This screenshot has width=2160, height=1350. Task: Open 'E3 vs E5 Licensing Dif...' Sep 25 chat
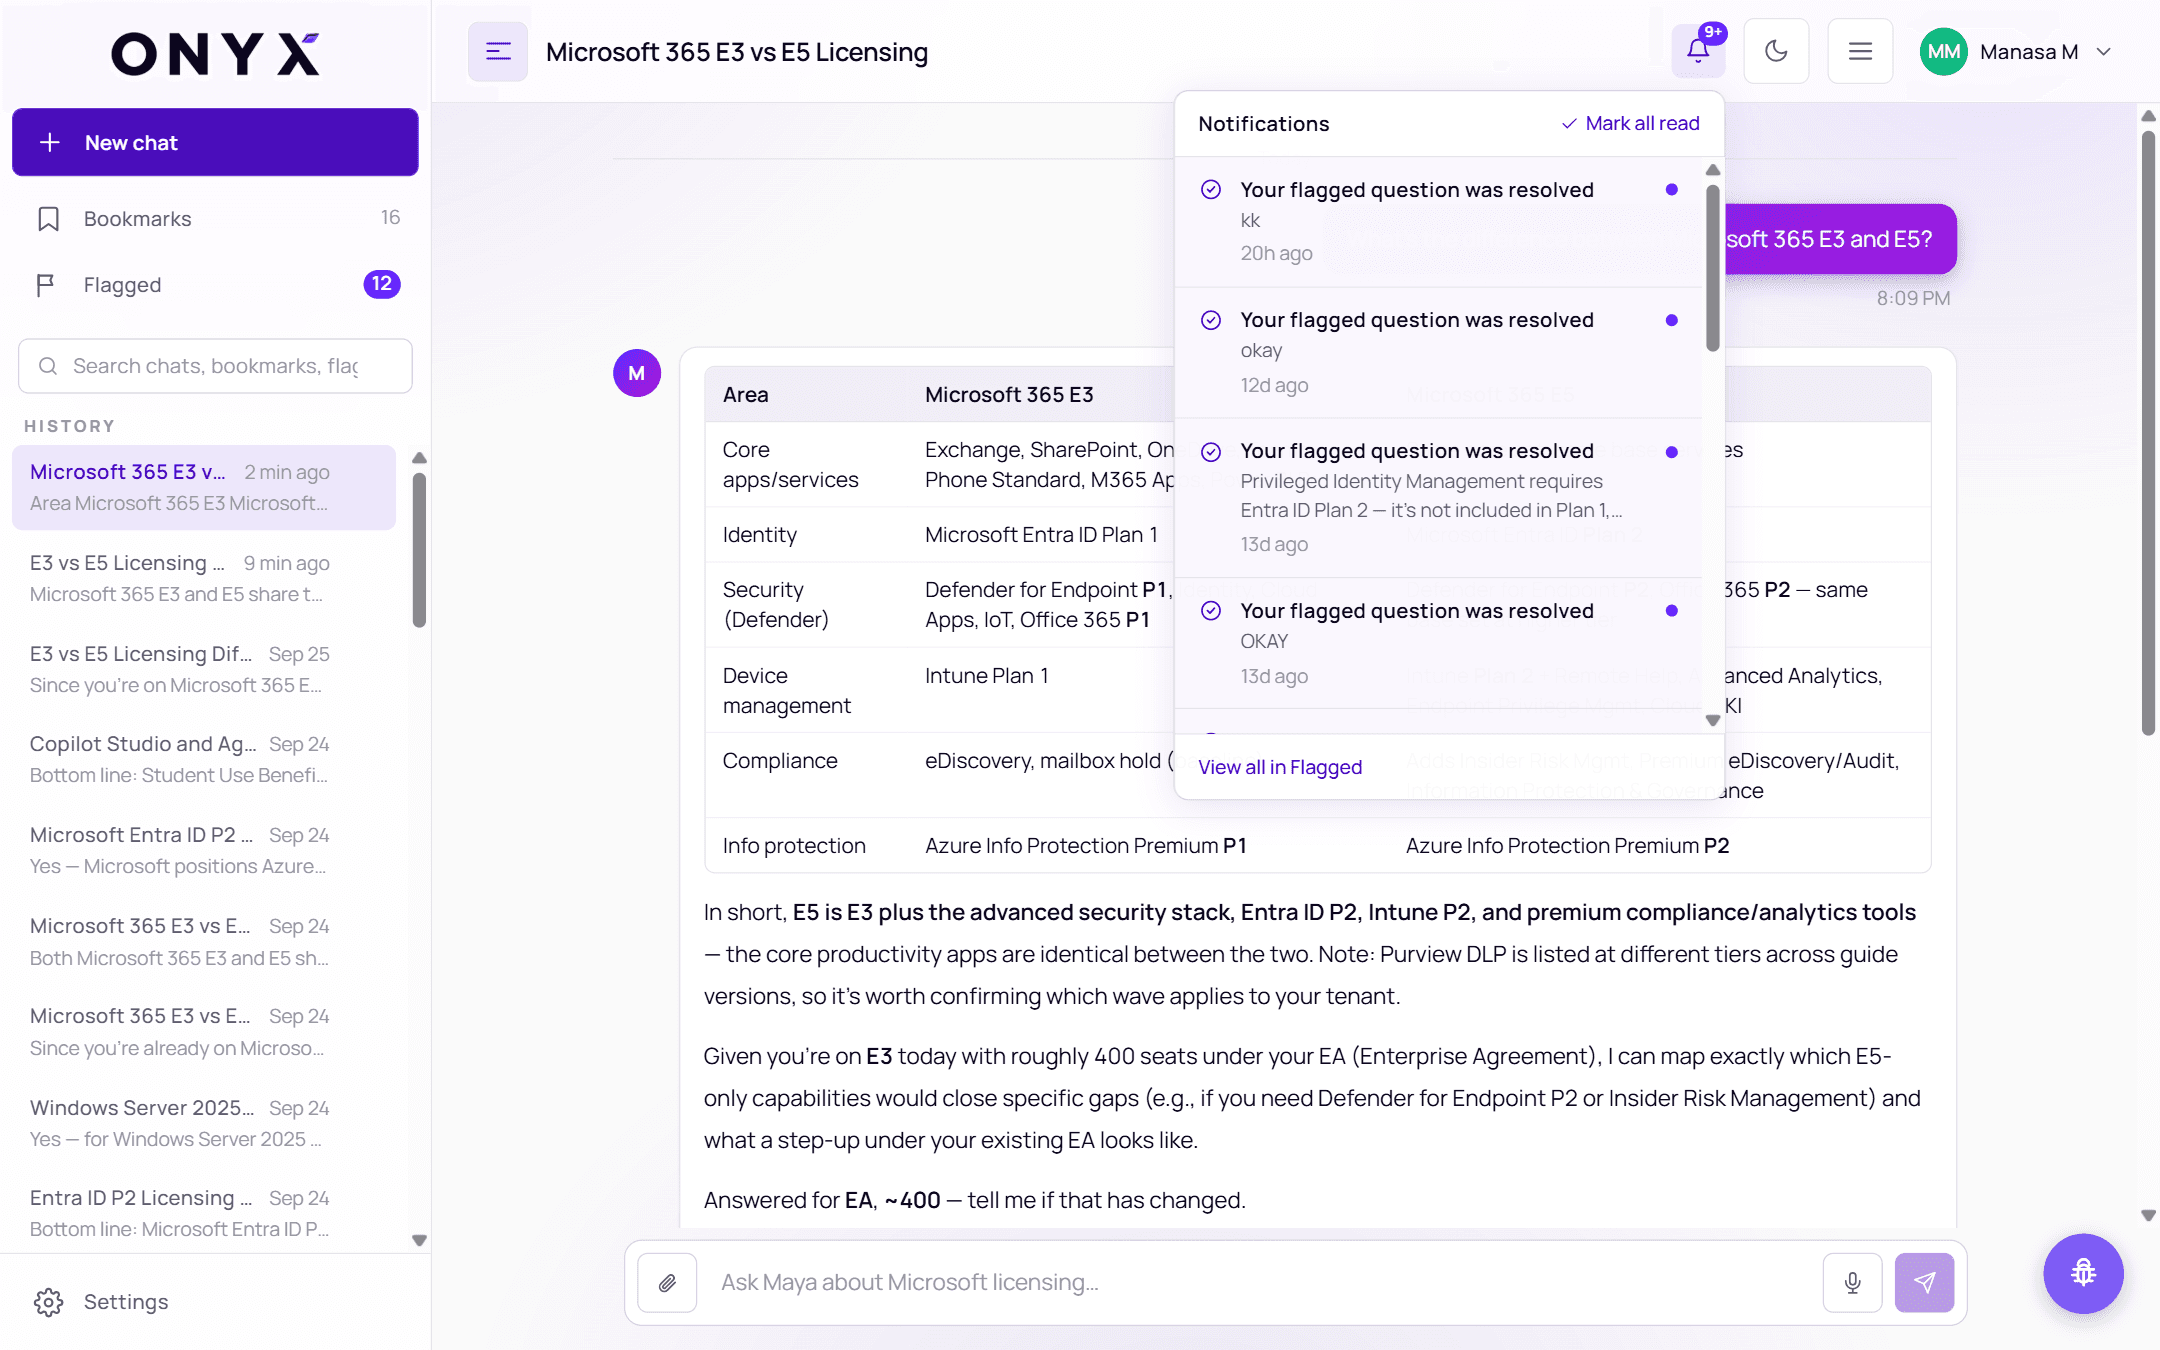(x=204, y=669)
